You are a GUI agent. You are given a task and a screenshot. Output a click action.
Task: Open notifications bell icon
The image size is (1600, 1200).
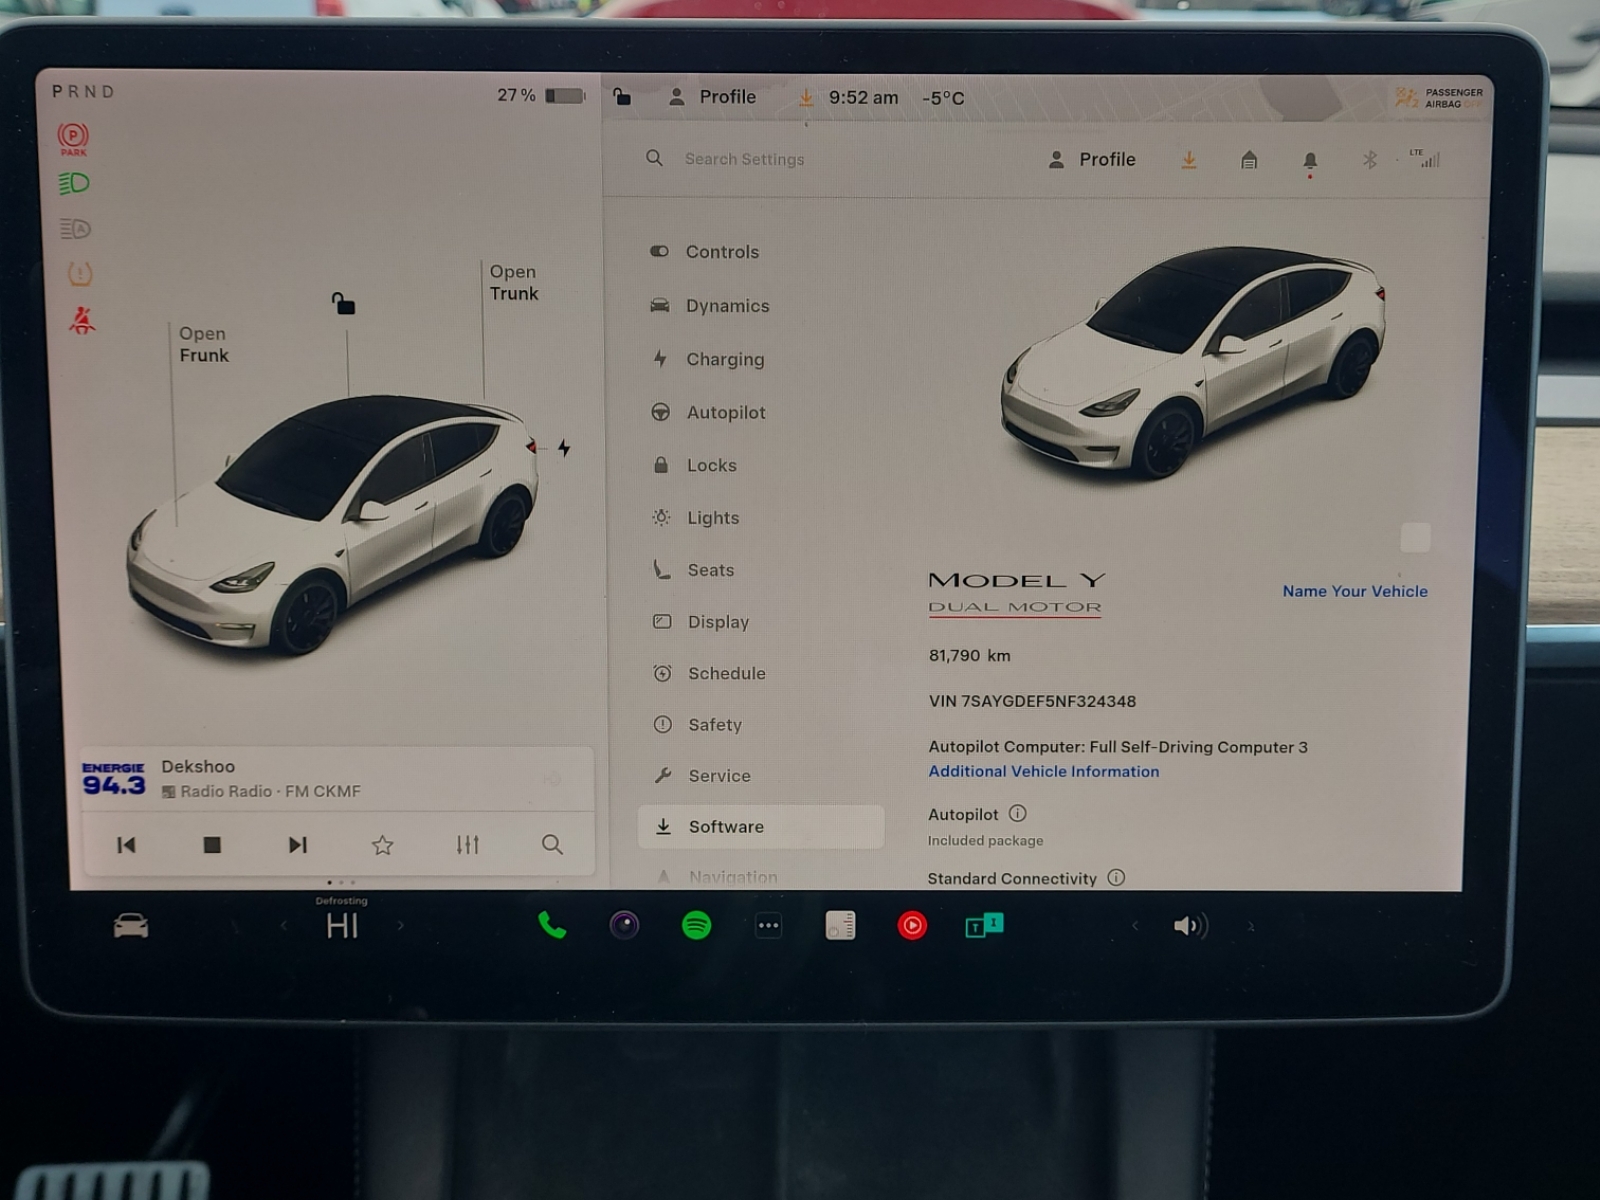click(x=1310, y=160)
